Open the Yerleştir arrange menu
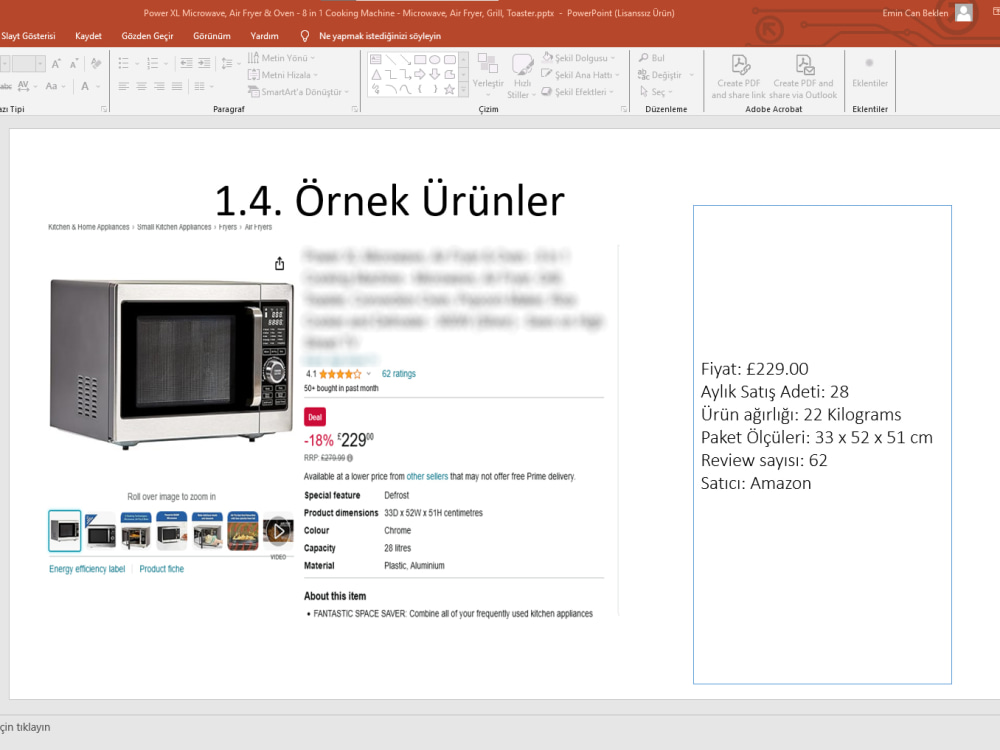 pos(488,75)
